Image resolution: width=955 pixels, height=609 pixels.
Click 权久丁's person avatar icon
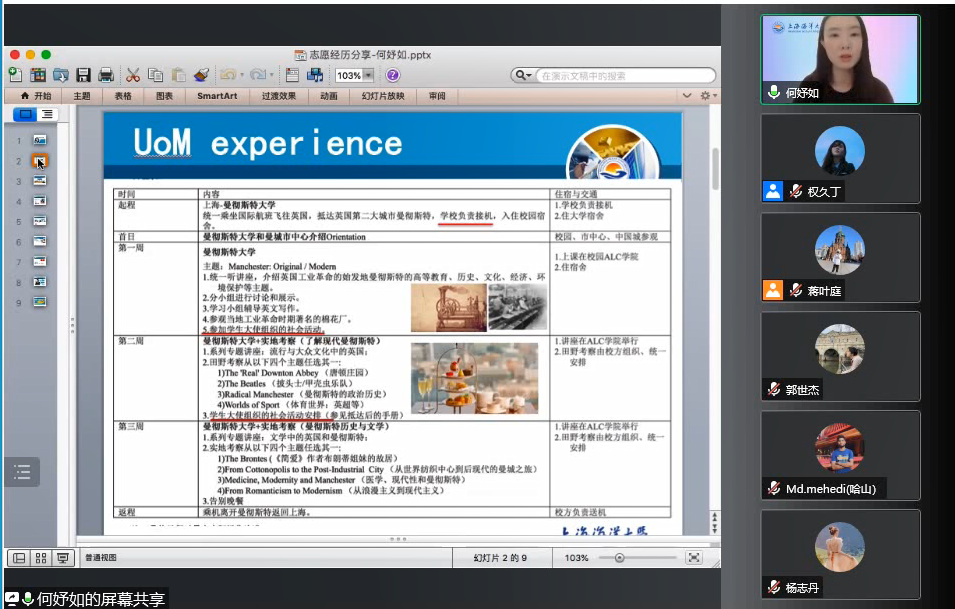click(x=773, y=191)
